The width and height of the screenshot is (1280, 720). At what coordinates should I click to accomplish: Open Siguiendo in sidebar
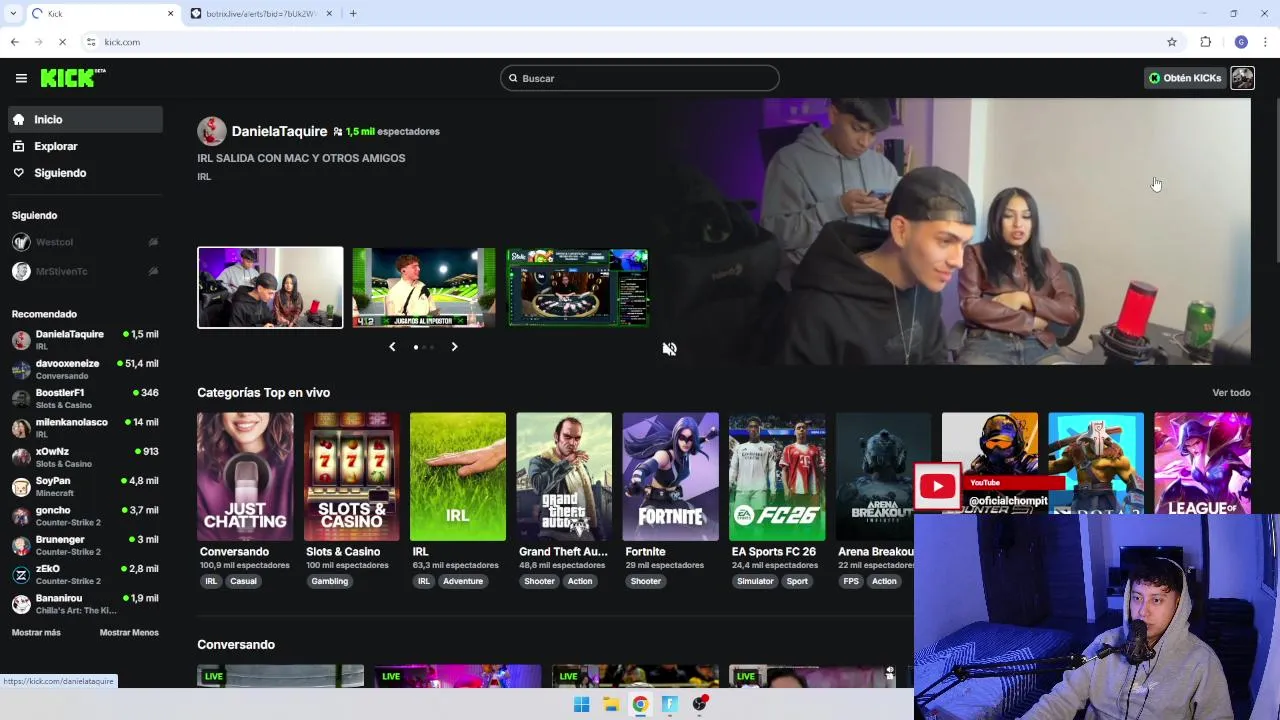pyautogui.click(x=85, y=173)
